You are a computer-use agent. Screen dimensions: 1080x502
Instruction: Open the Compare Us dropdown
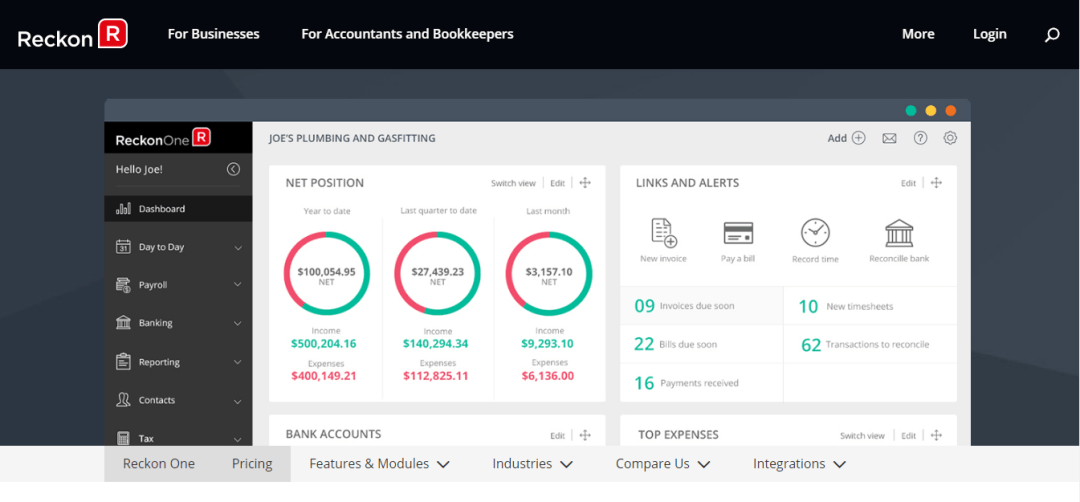point(662,464)
